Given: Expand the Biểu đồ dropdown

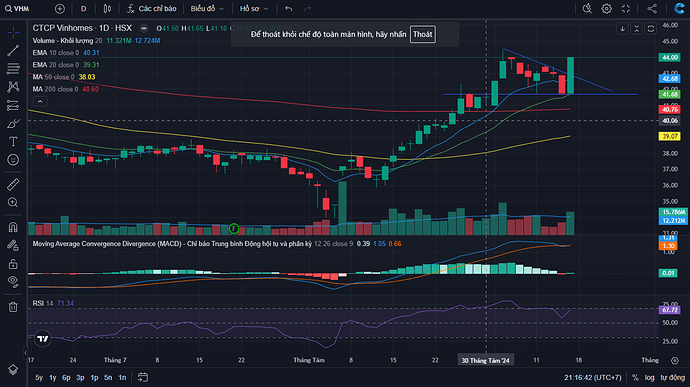Looking at the screenshot, I should click(207, 9).
